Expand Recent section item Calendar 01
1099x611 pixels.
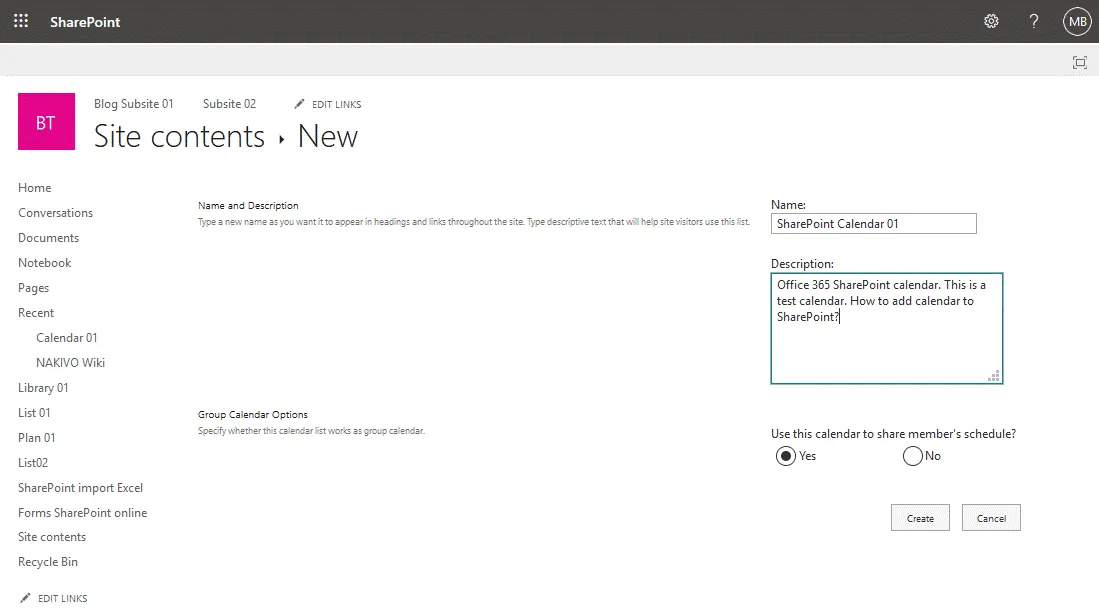point(67,337)
